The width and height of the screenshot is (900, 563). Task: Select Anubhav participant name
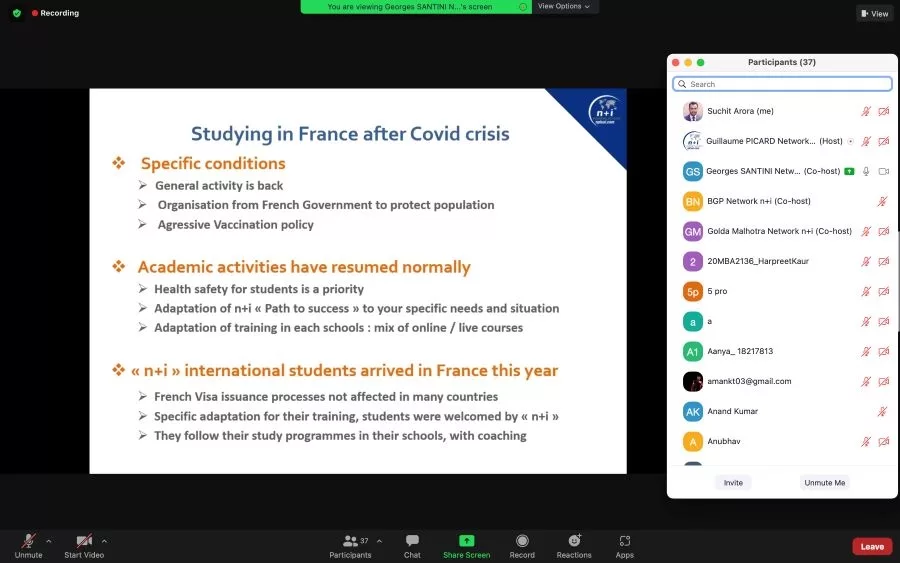723,441
